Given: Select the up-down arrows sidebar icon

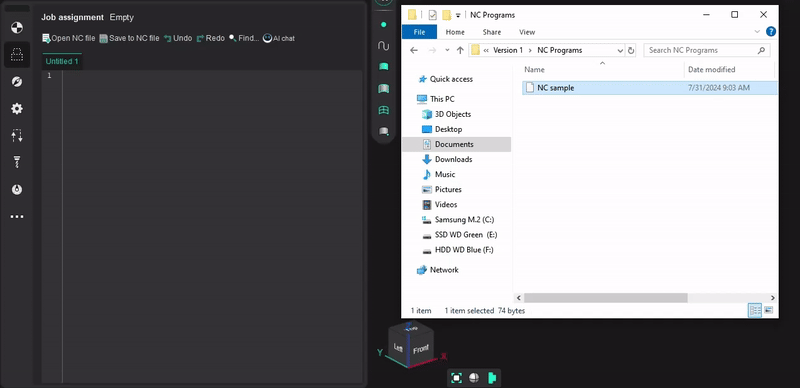Looking at the screenshot, I should 17,136.
